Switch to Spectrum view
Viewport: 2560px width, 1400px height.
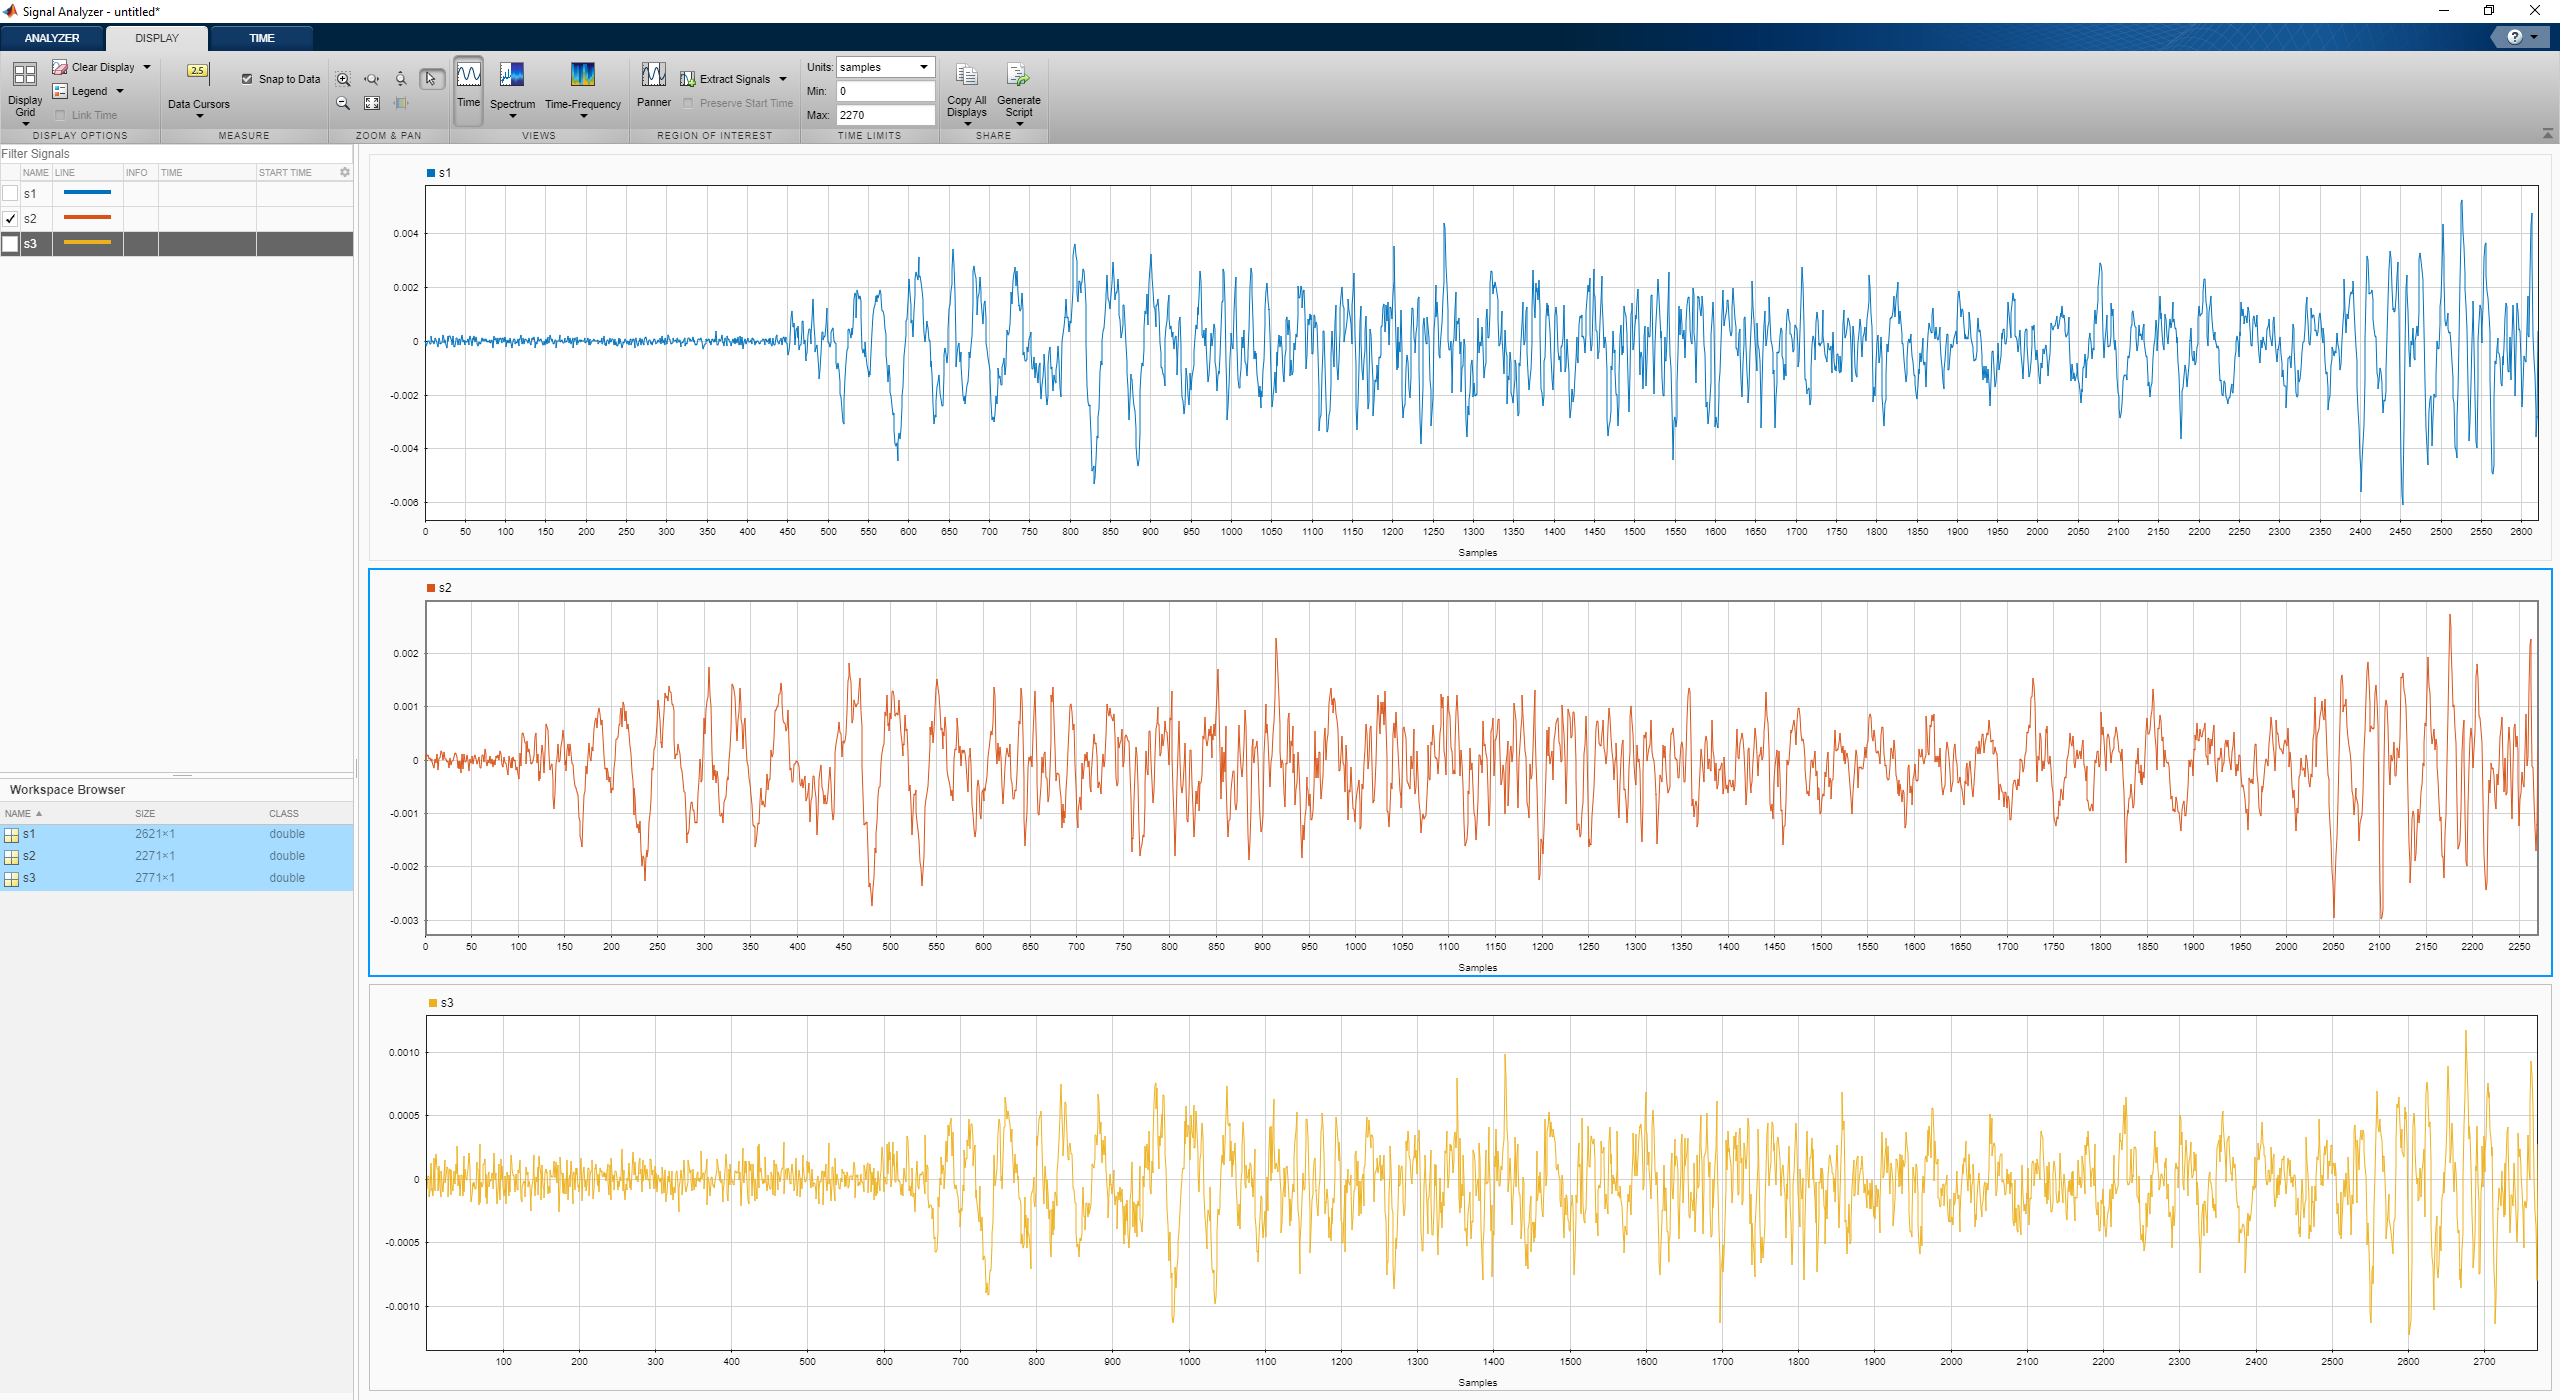point(512,76)
